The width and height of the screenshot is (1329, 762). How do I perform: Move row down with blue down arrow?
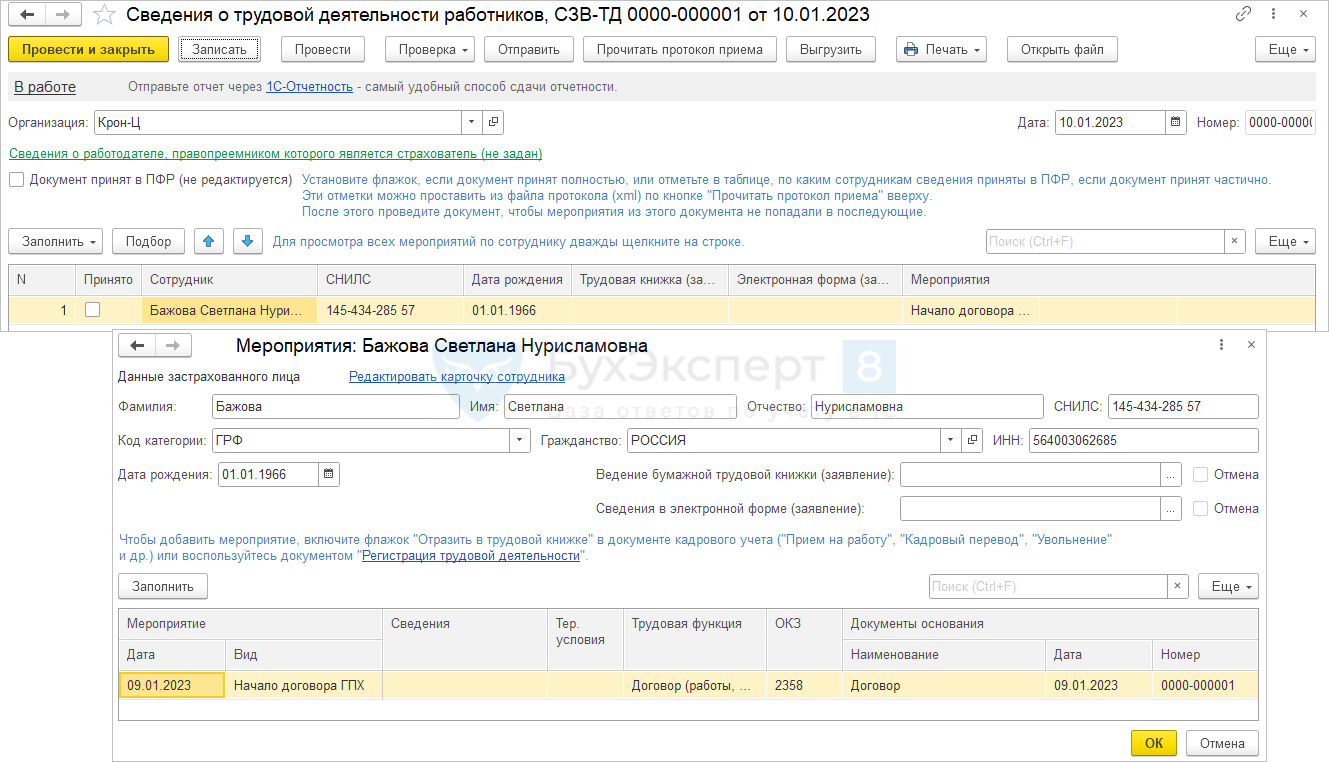point(248,241)
